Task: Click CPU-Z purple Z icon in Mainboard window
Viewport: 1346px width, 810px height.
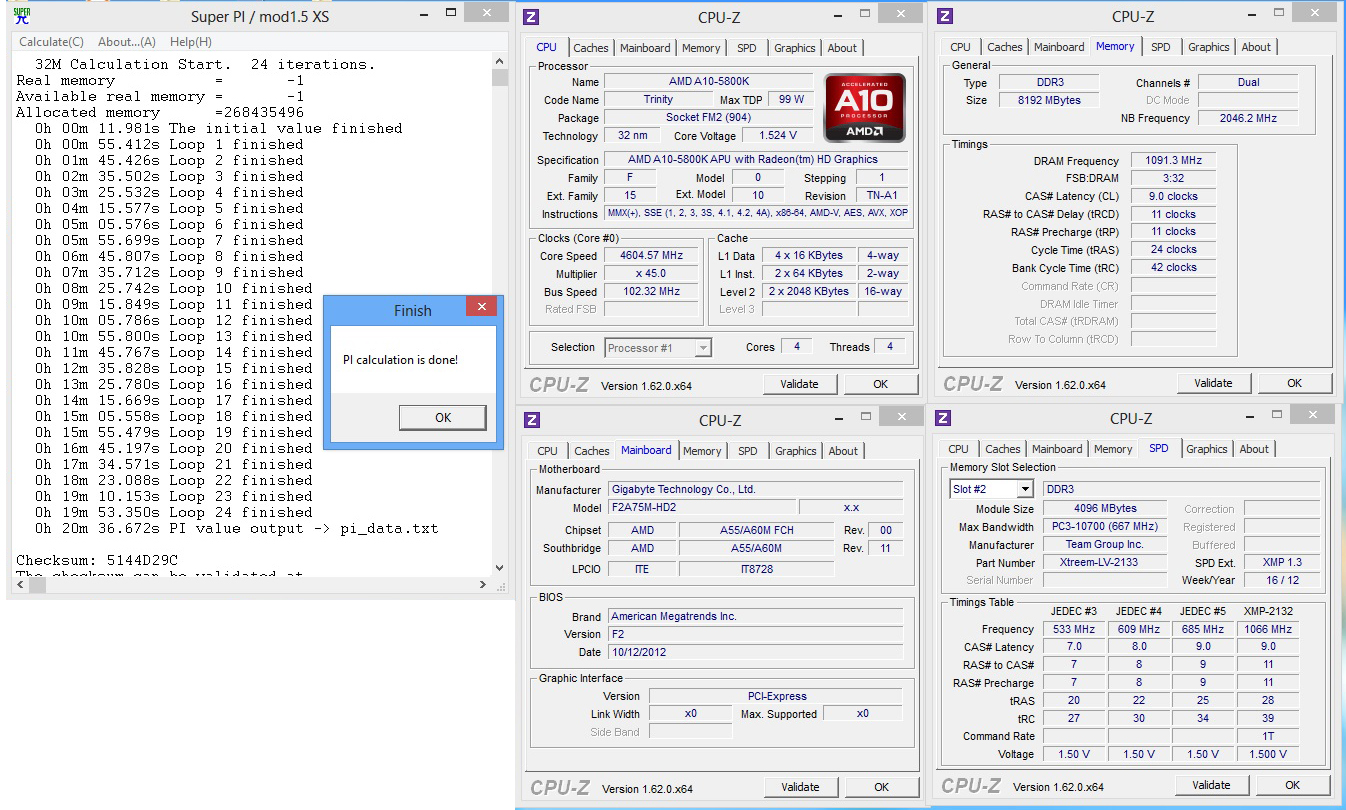Action: (x=531, y=419)
